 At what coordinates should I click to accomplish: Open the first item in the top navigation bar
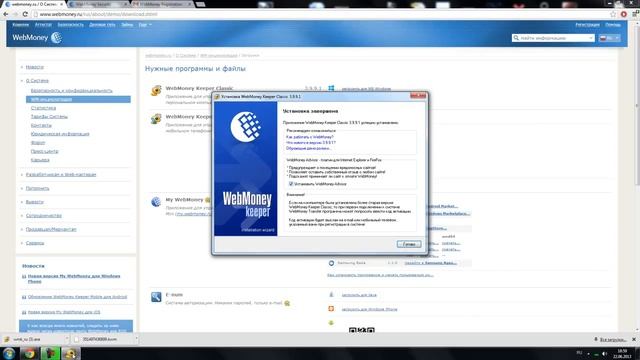20,25
